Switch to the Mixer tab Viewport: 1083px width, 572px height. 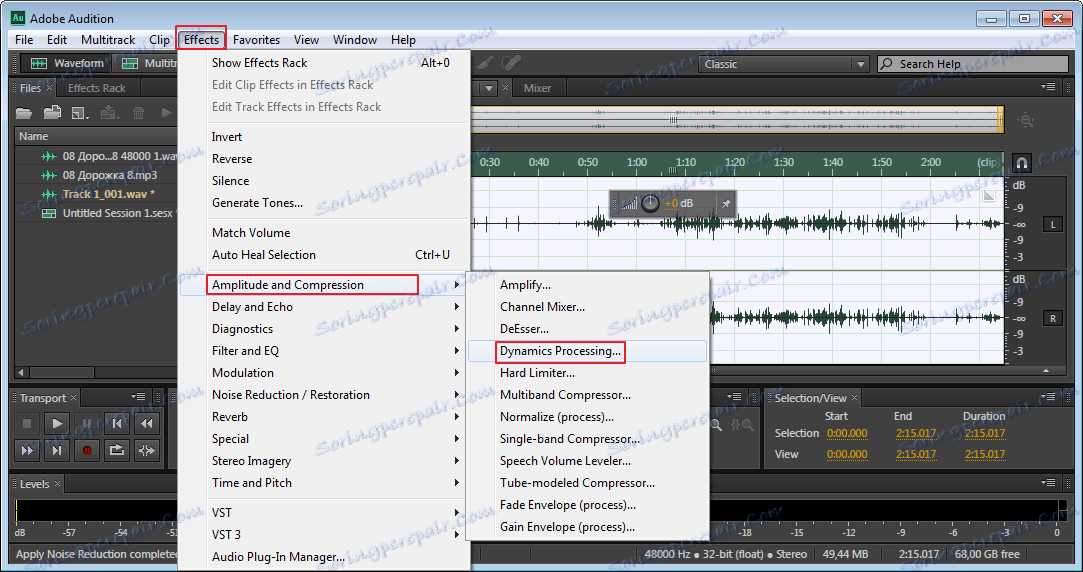tap(537, 88)
